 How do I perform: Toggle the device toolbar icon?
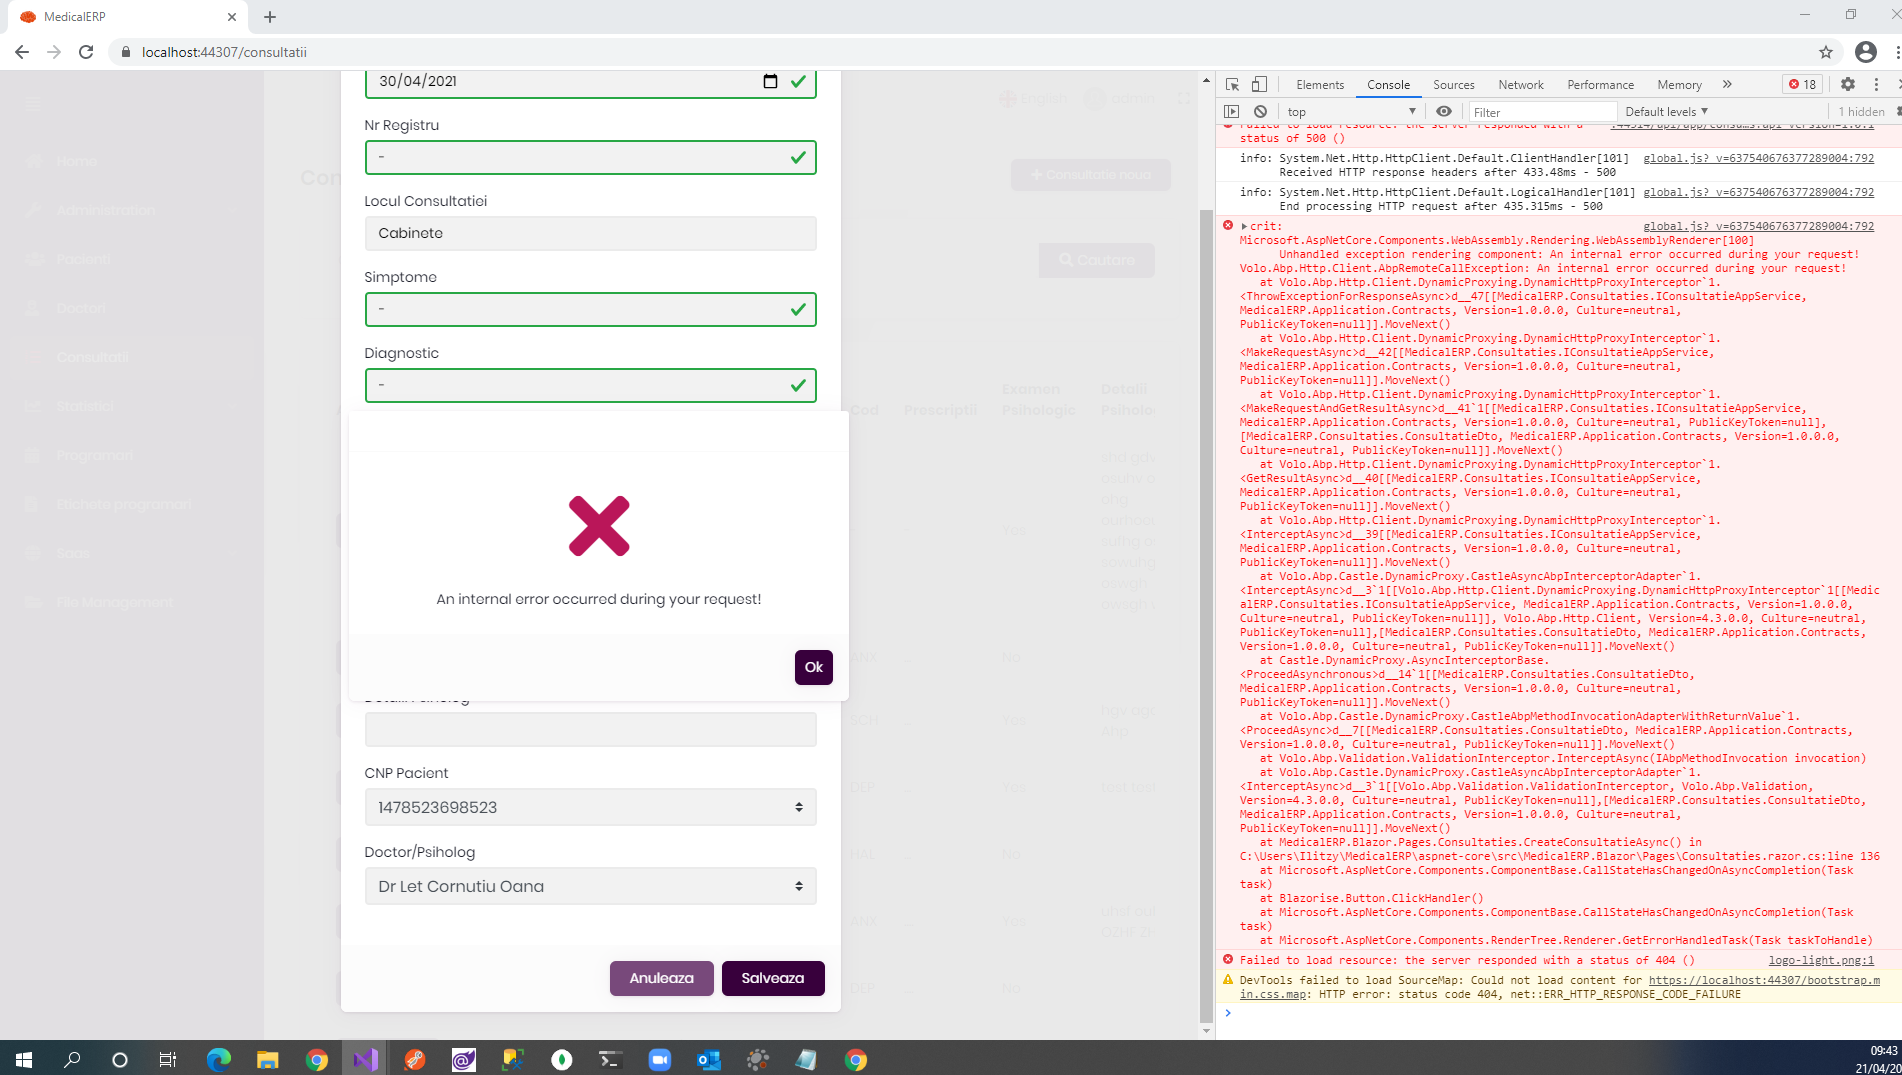(1259, 85)
